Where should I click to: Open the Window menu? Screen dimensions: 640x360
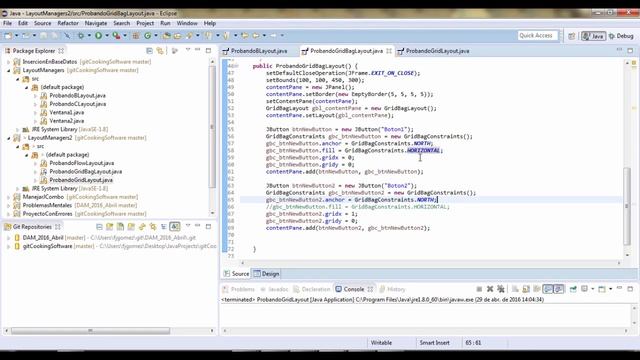pyautogui.click(x=187, y=23)
